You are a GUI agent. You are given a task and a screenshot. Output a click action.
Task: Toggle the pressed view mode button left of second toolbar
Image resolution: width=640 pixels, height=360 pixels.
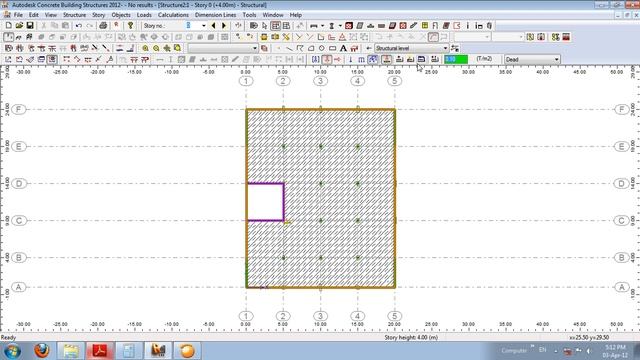pos(9,37)
